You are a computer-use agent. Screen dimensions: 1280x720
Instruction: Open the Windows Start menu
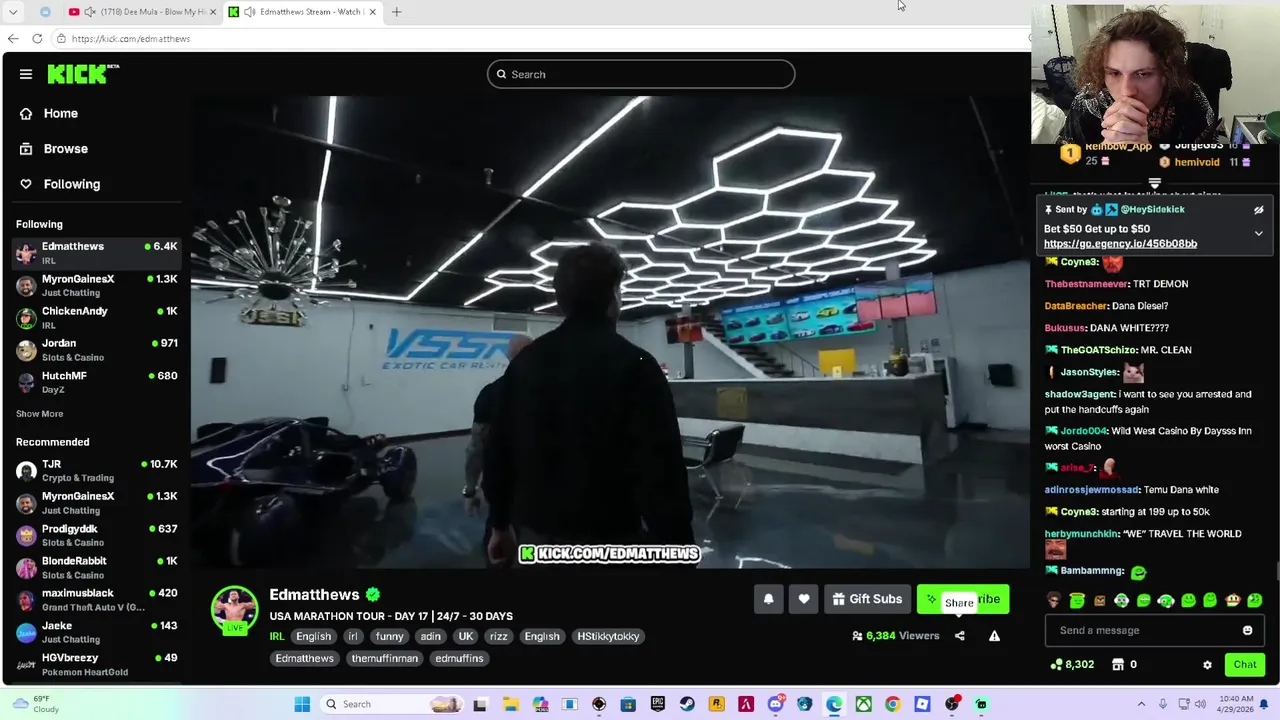[x=302, y=704]
